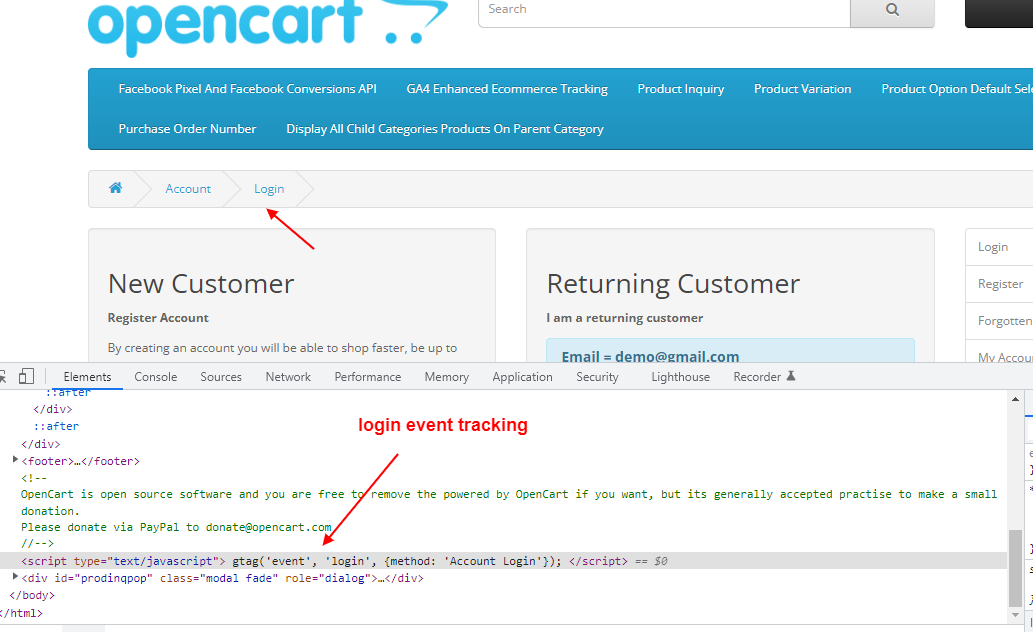
Task: Switch to the Console tab
Action: [x=155, y=376]
